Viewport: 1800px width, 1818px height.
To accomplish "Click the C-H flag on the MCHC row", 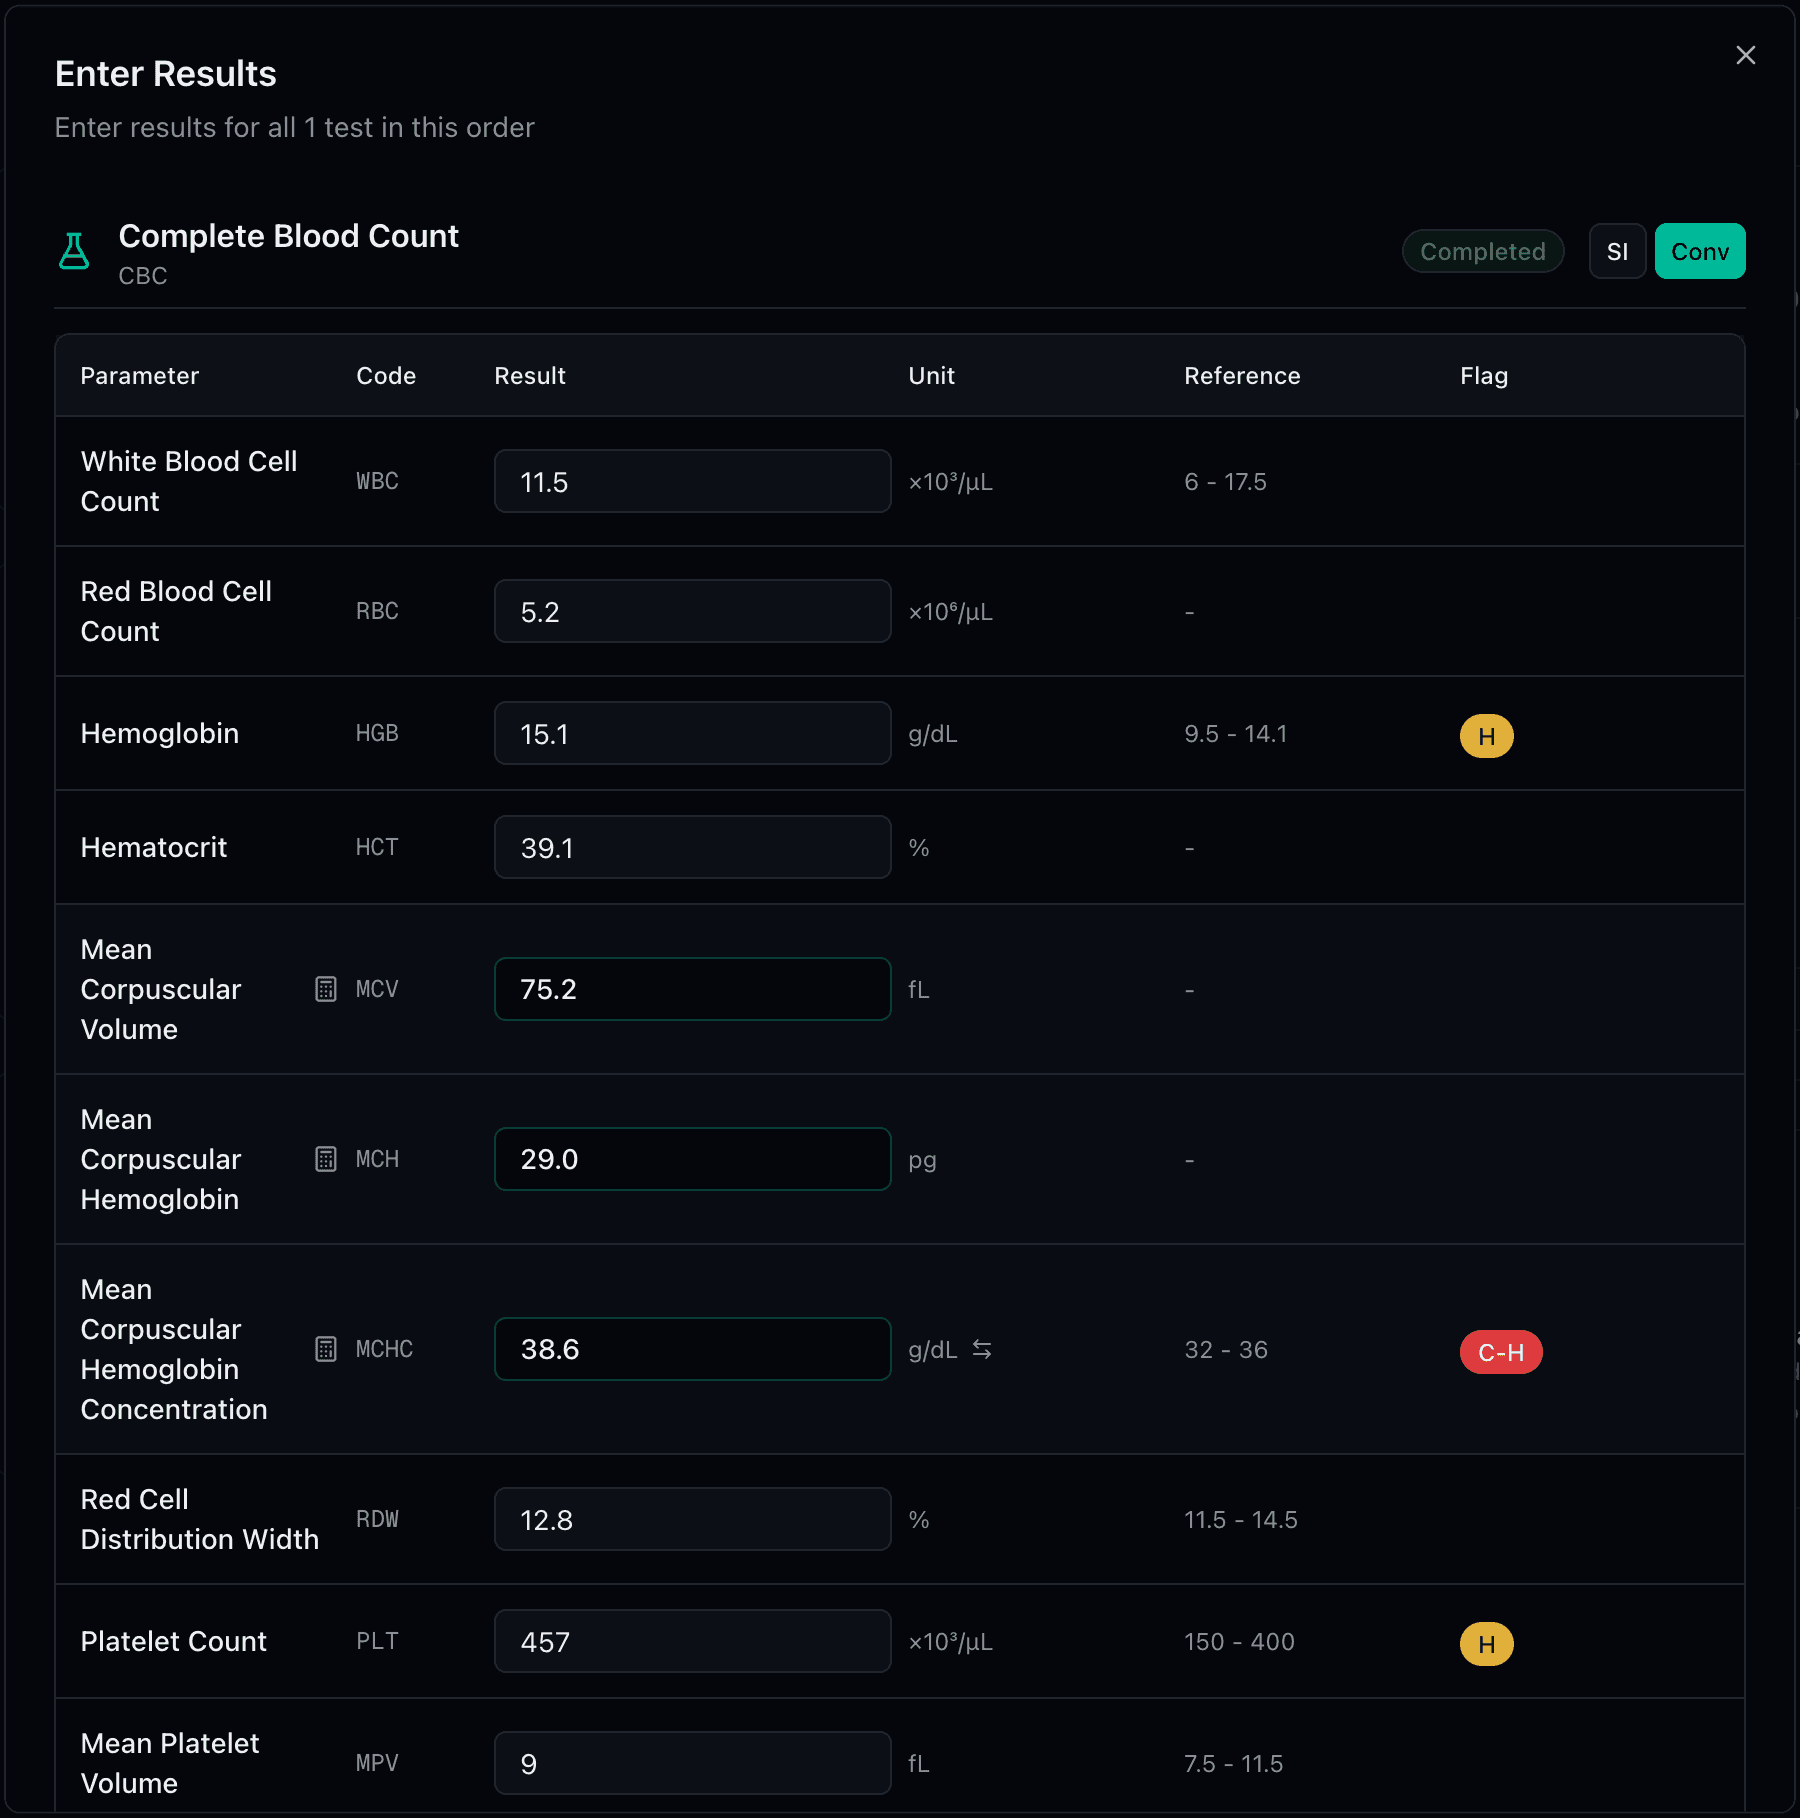I will [x=1501, y=1351].
